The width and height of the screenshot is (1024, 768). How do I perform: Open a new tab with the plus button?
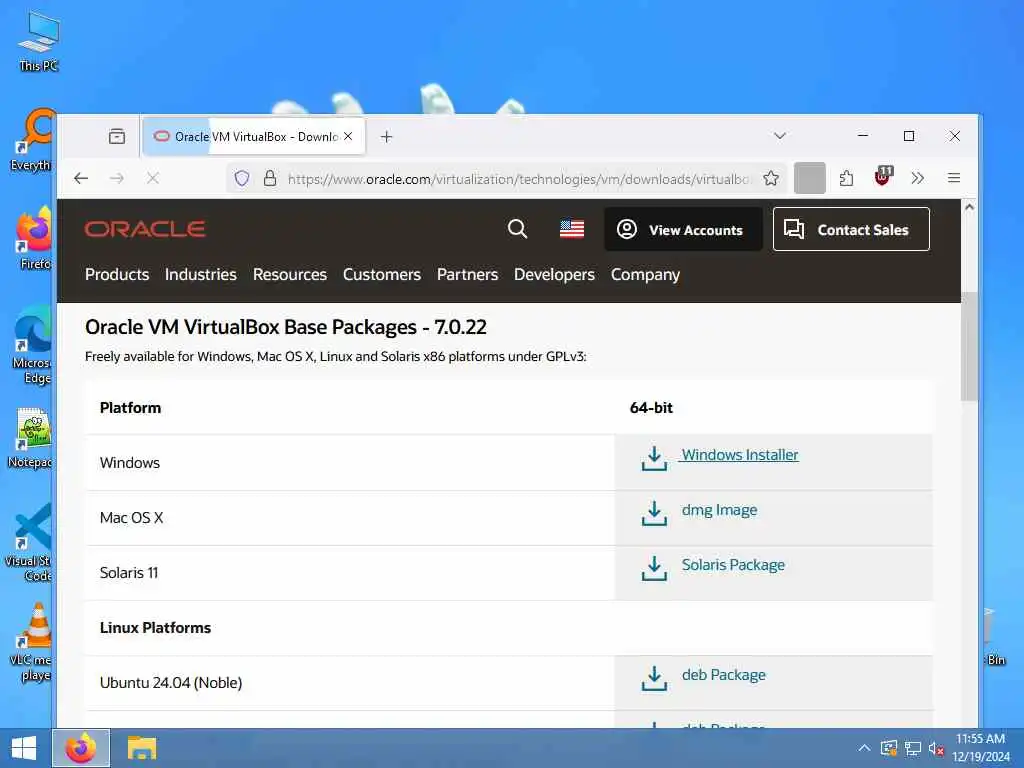click(387, 136)
